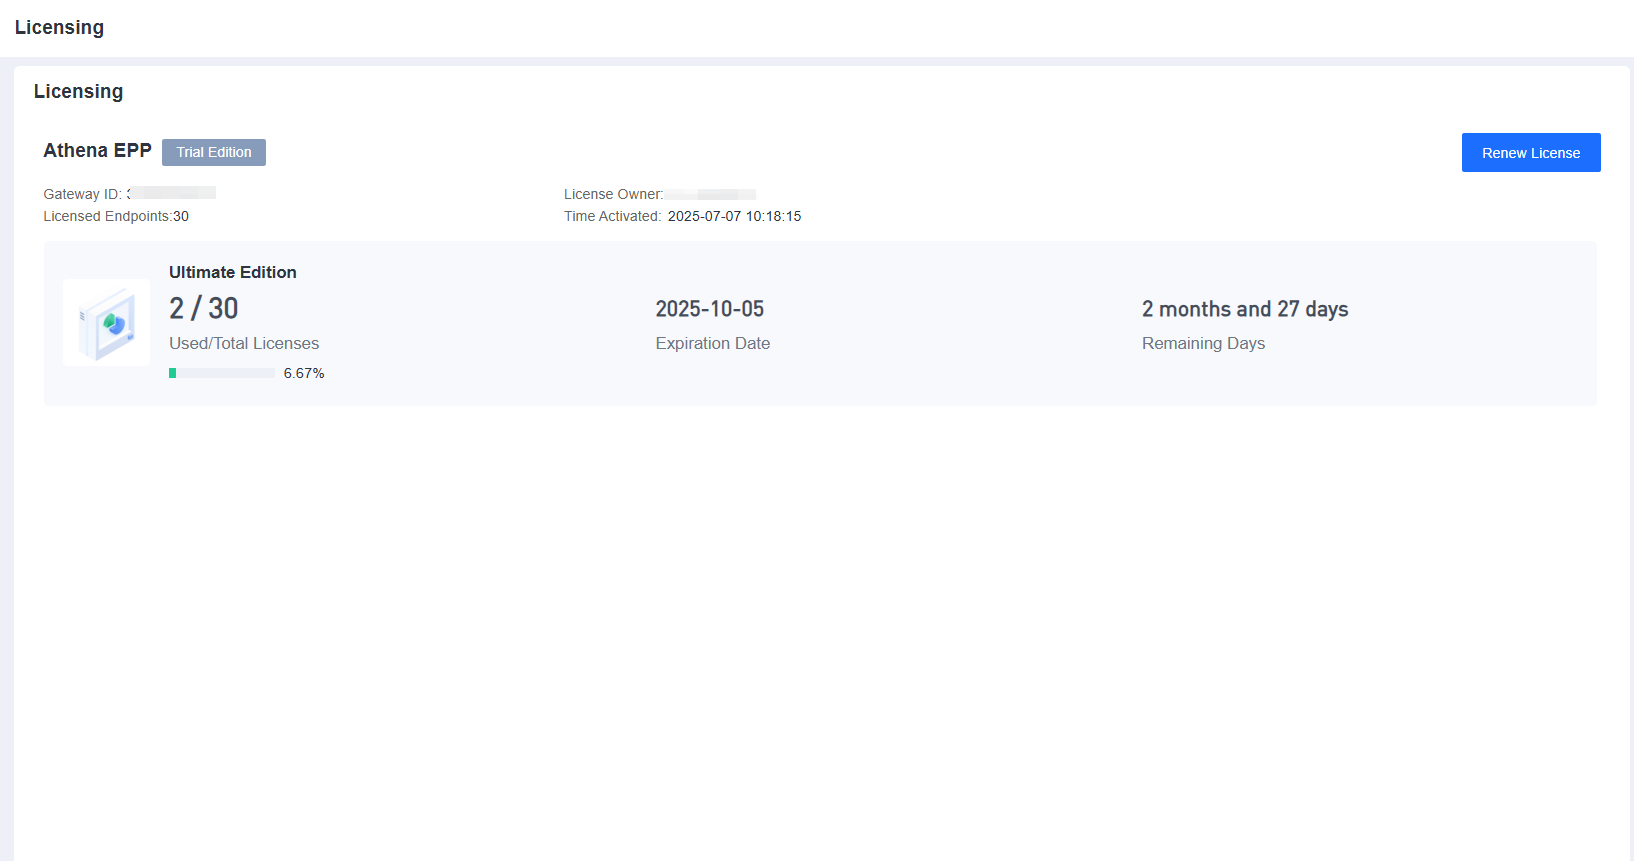Viewport: 1634px width, 861px height.
Task: Click the Gateway ID label
Action: [x=82, y=194]
